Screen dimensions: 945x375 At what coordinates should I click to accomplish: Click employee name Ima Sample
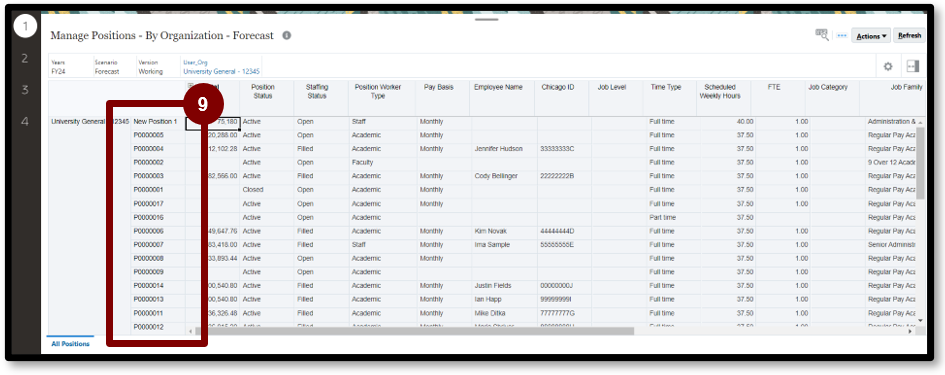click(x=492, y=245)
